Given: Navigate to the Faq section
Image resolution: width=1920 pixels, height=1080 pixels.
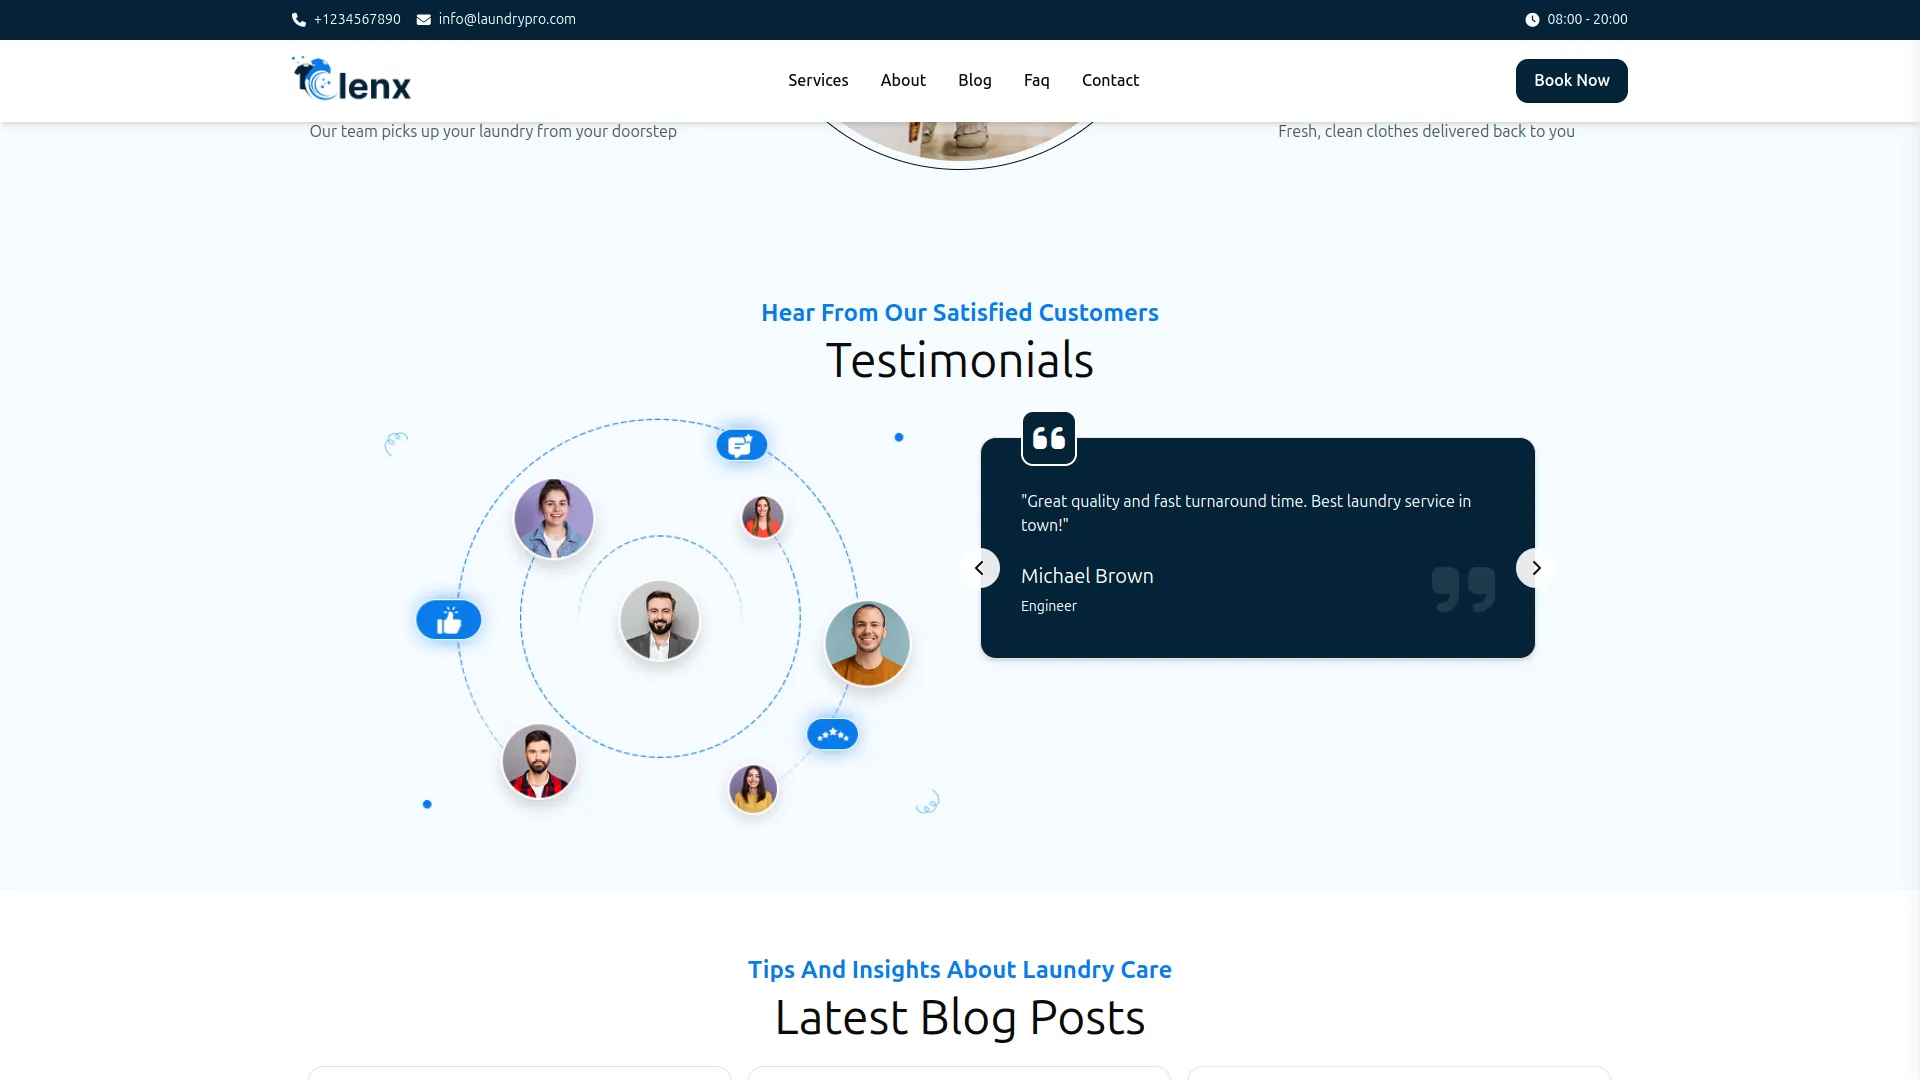Looking at the screenshot, I should [x=1036, y=80].
